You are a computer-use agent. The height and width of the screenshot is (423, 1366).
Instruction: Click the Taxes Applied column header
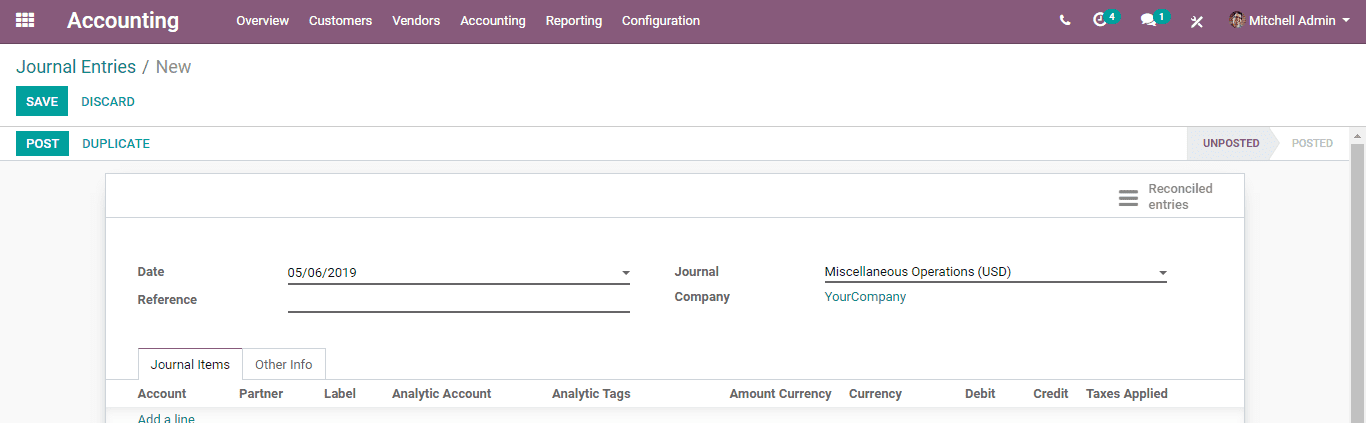tap(1127, 394)
